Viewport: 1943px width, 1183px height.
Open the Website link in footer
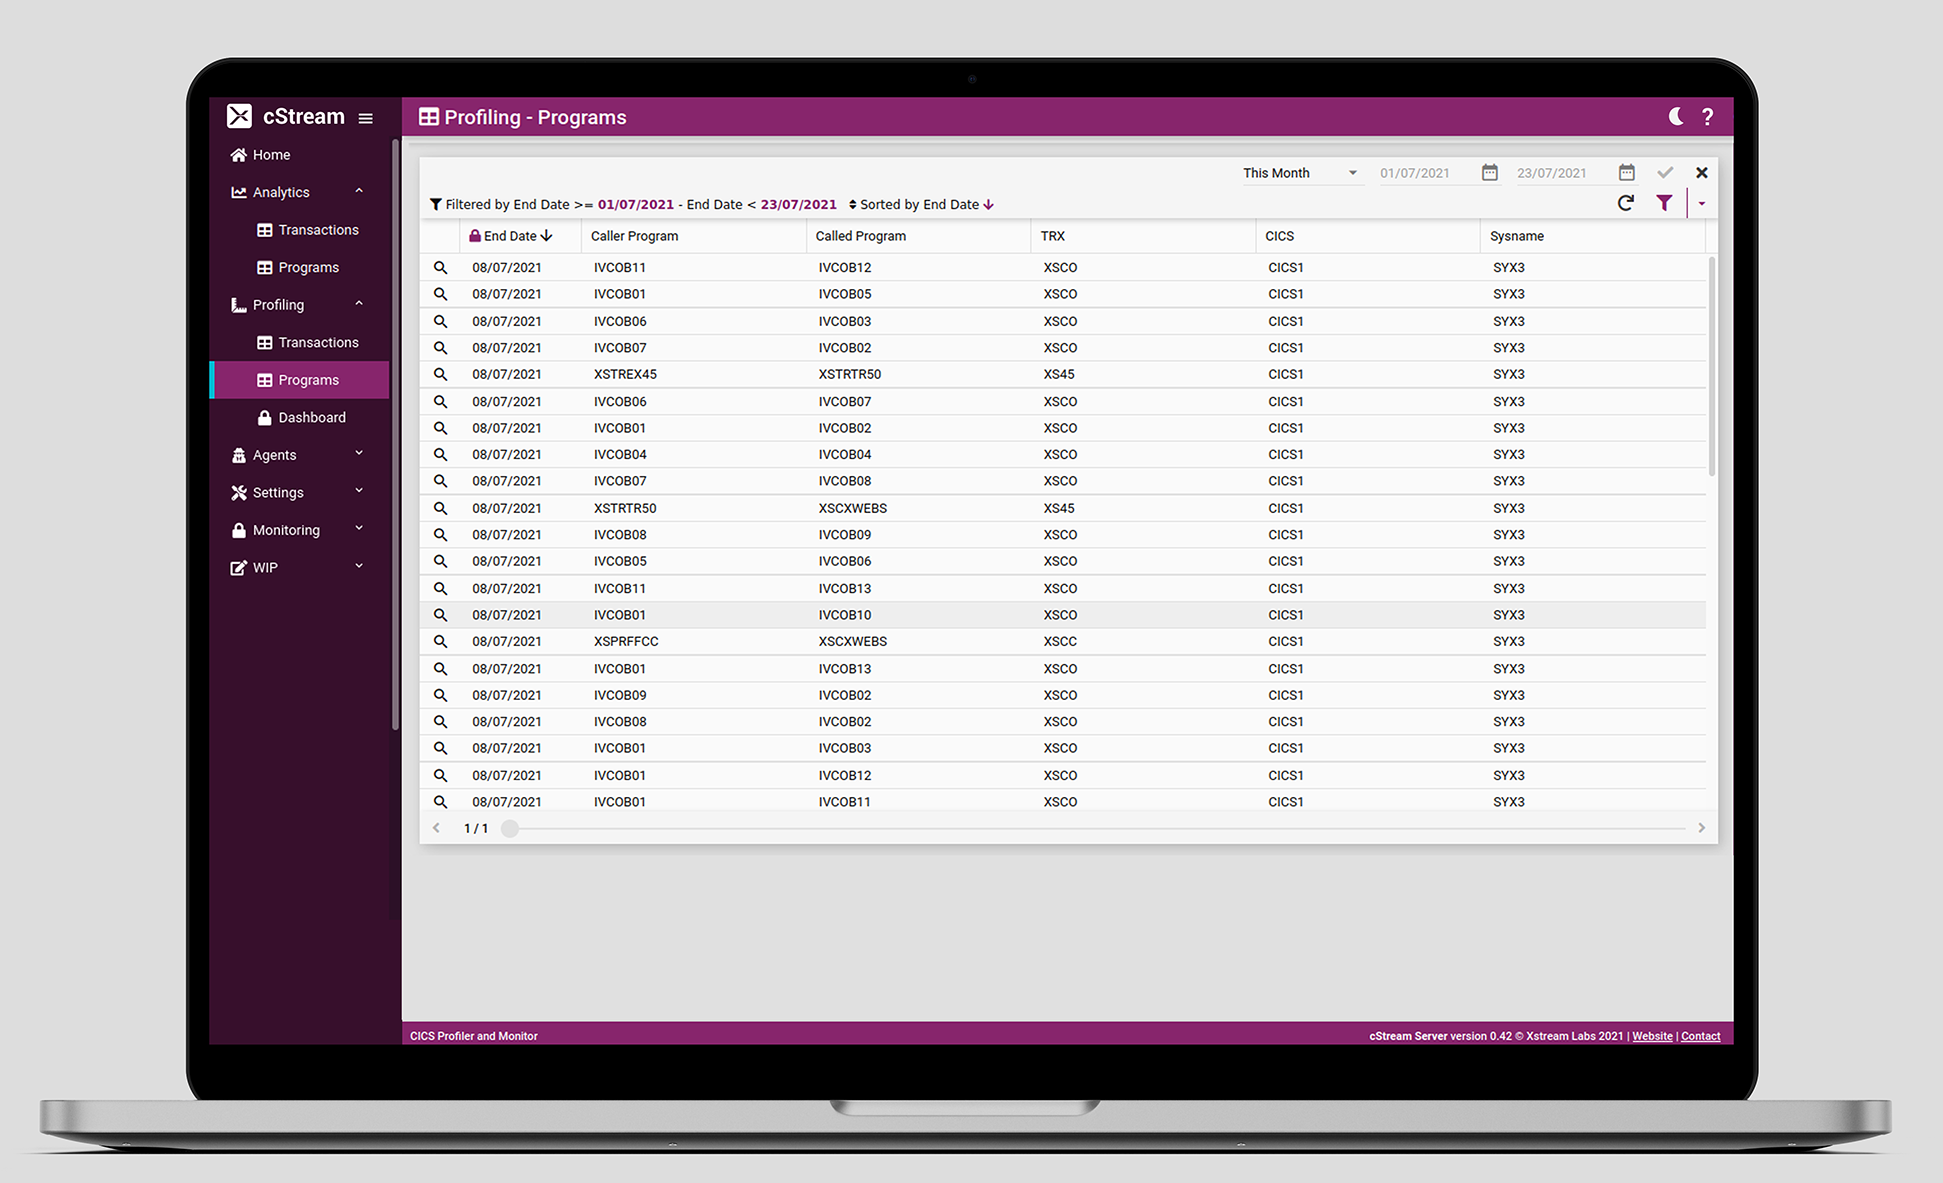click(x=1652, y=1036)
